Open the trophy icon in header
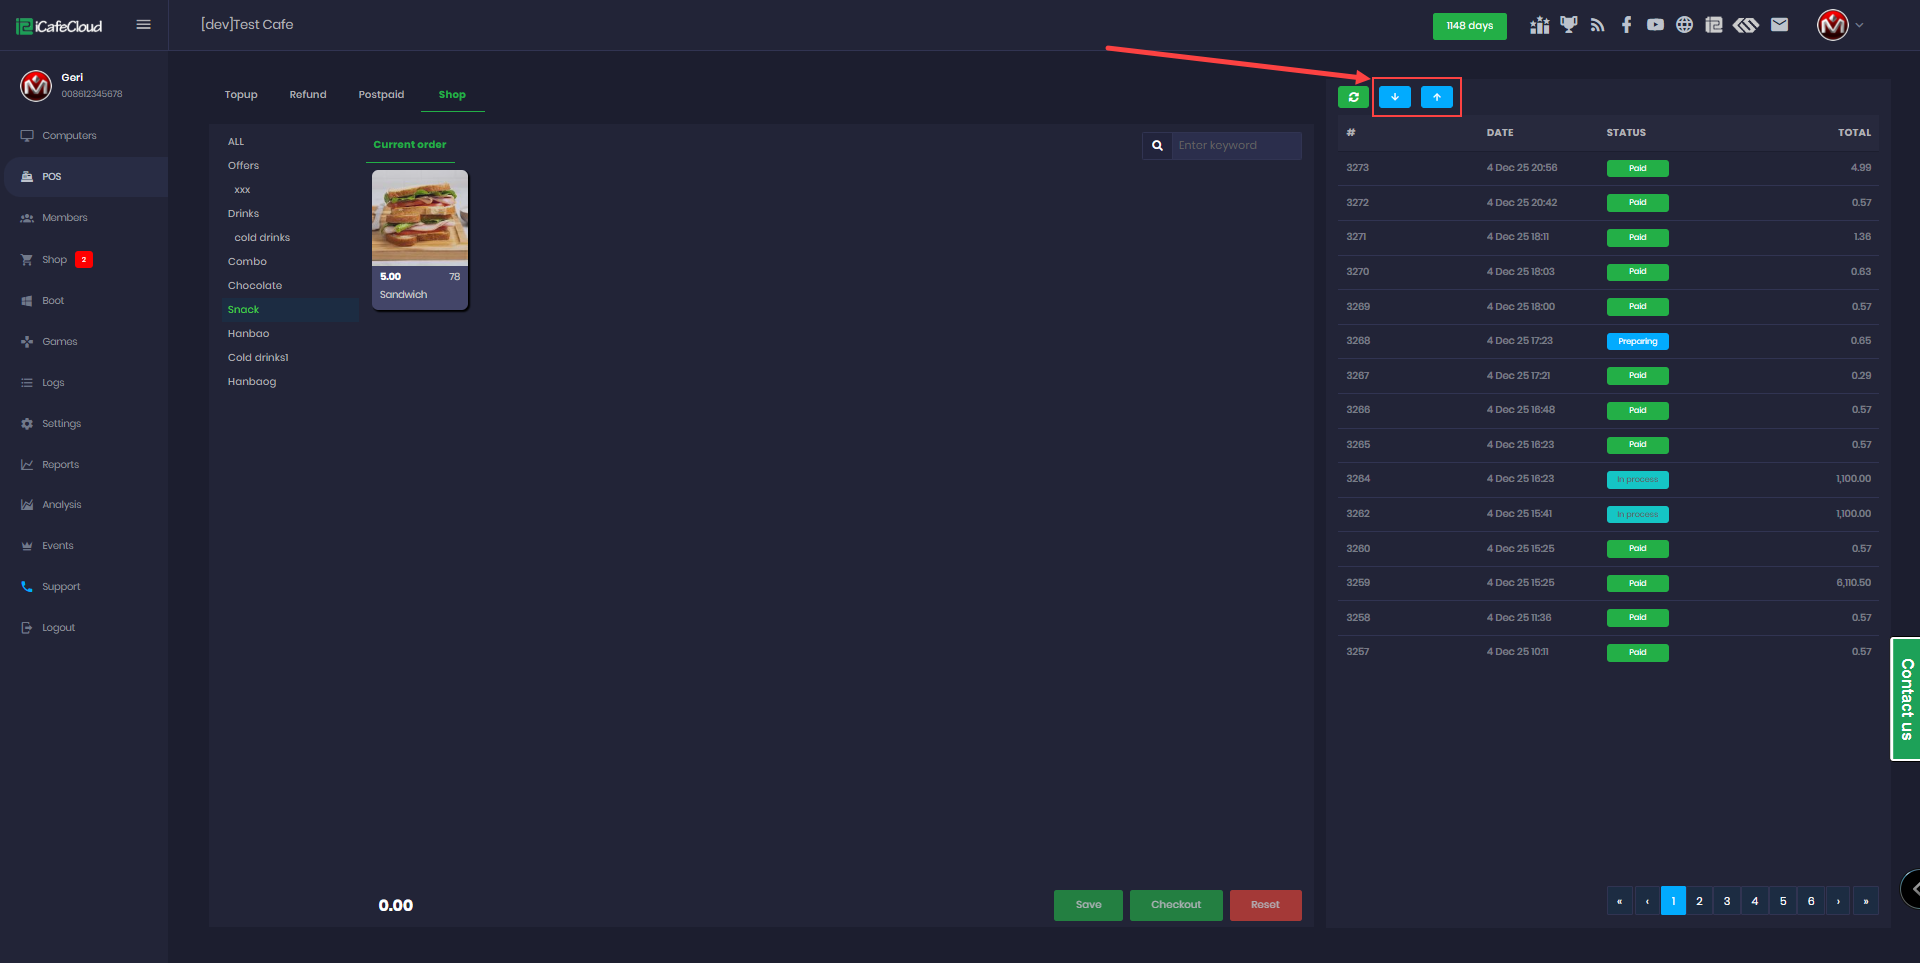The image size is (1920, 963). (x=1568, y=25)
